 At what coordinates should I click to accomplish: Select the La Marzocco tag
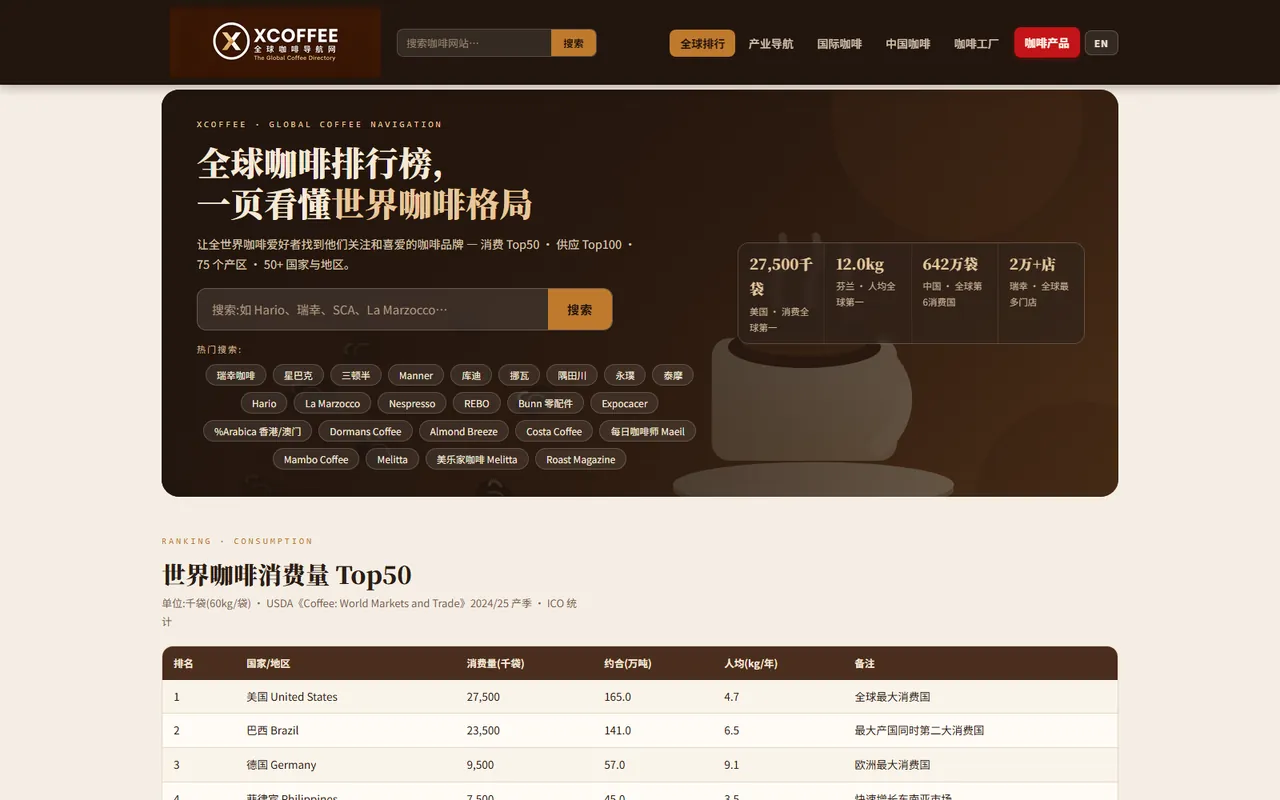click(333, 403)
